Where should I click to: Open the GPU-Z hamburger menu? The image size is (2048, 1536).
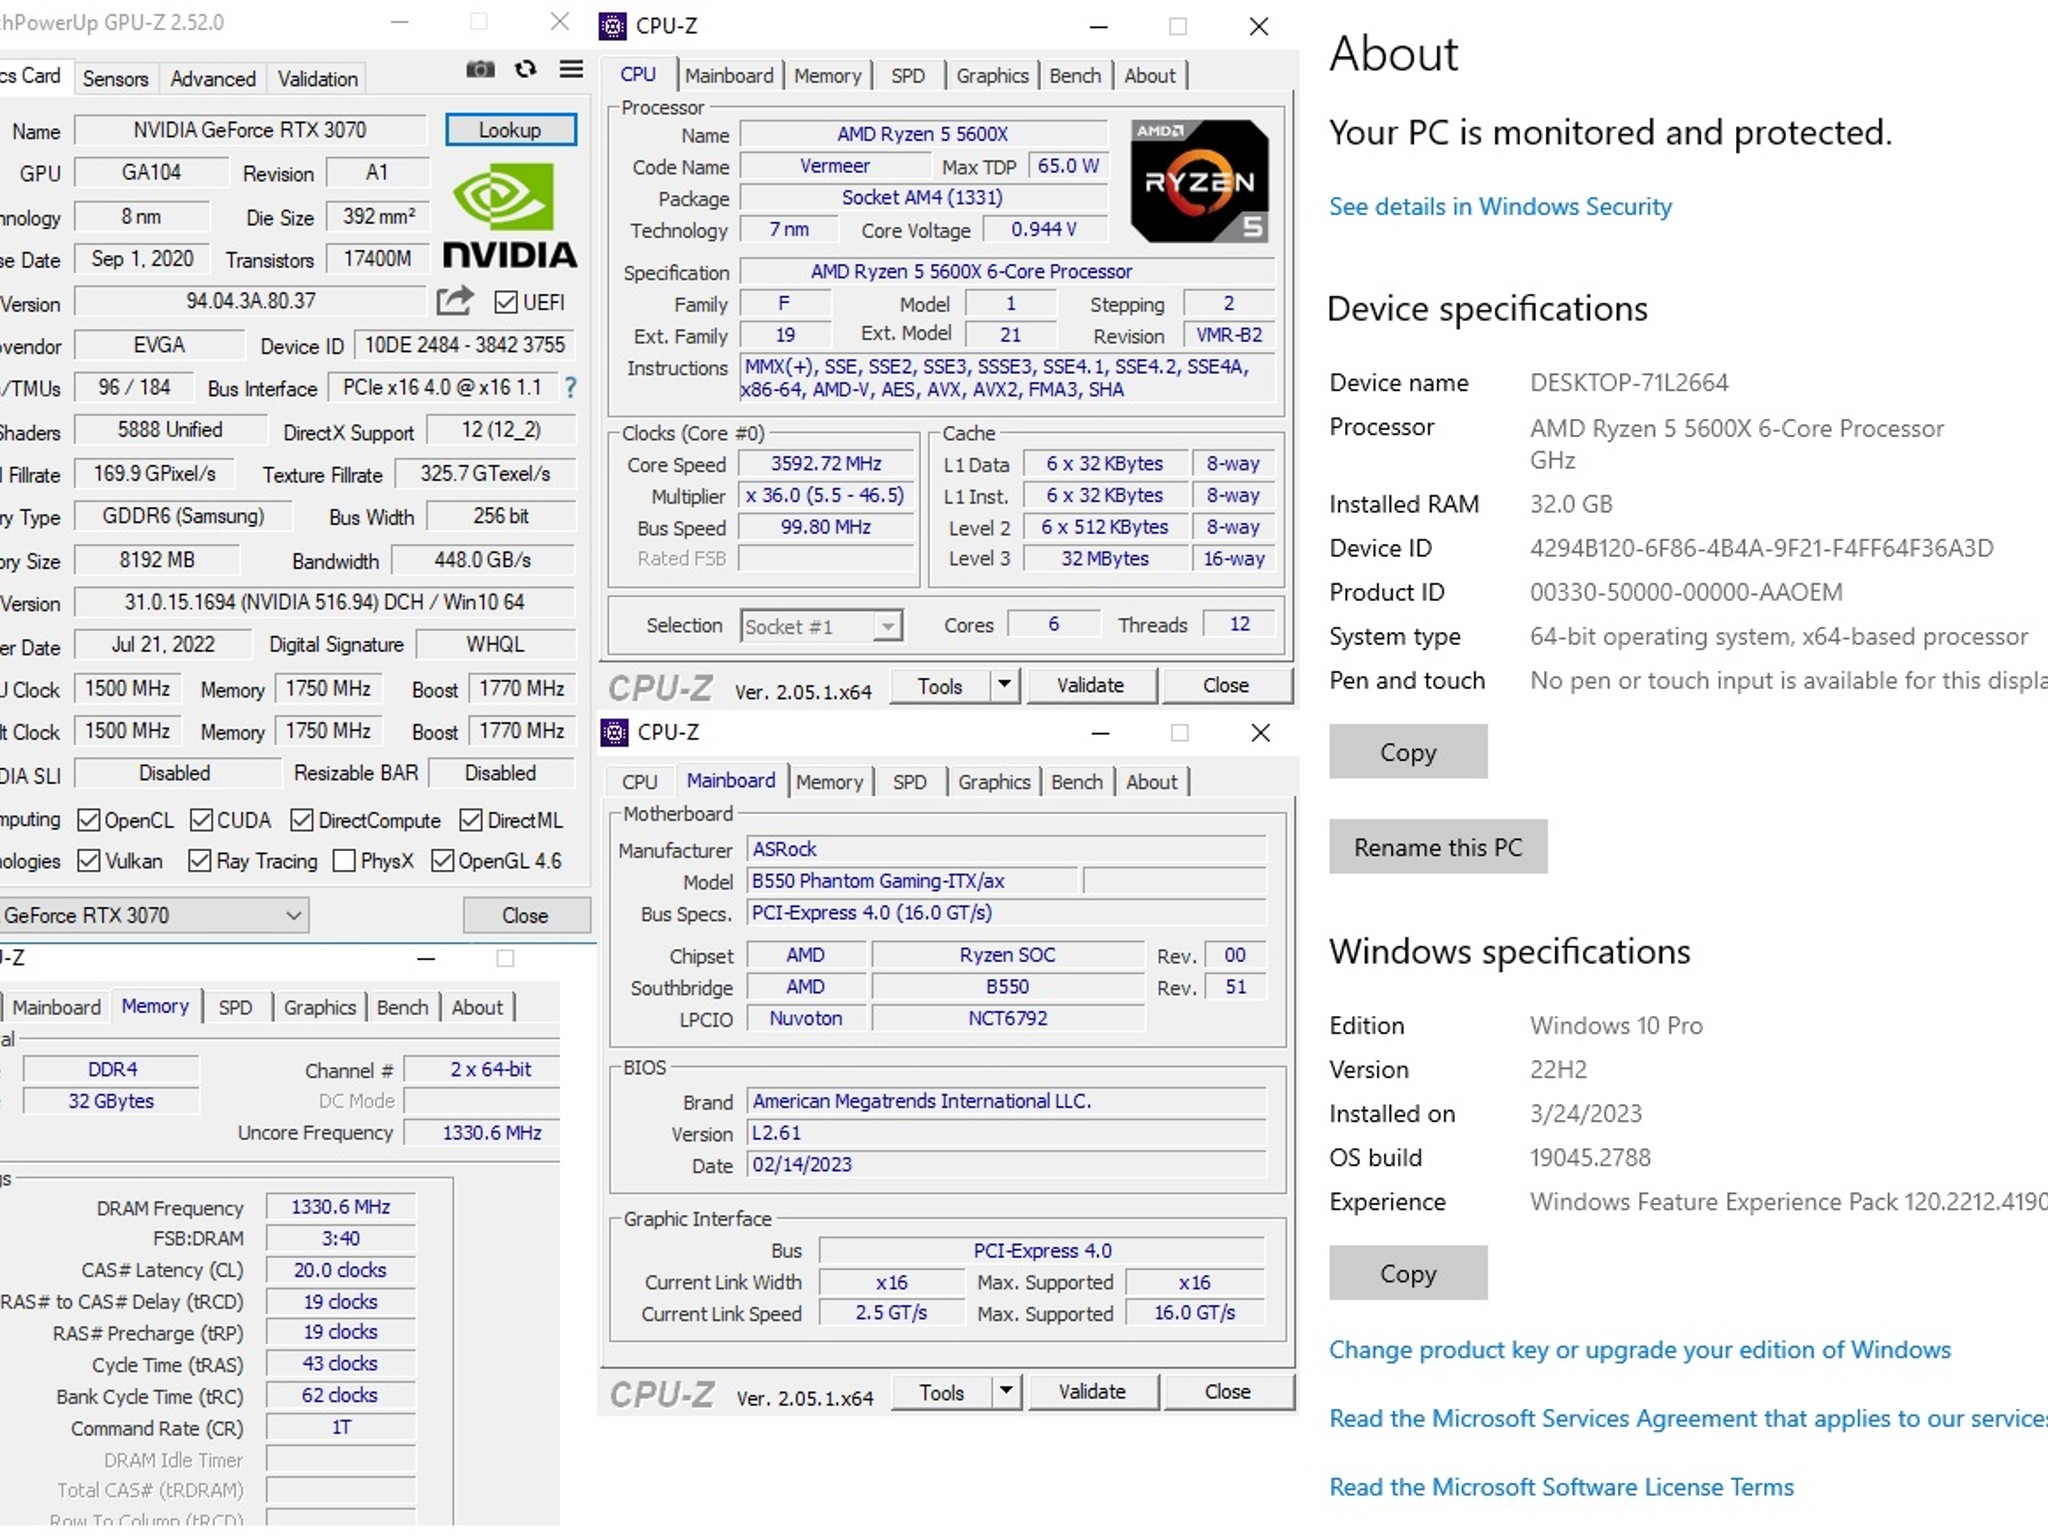[571, 69]
